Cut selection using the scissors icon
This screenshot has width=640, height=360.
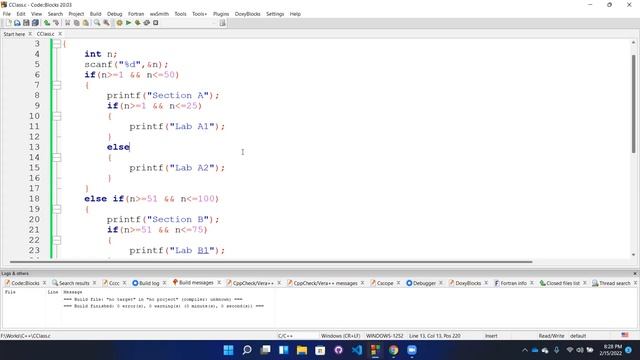[67, 23]
